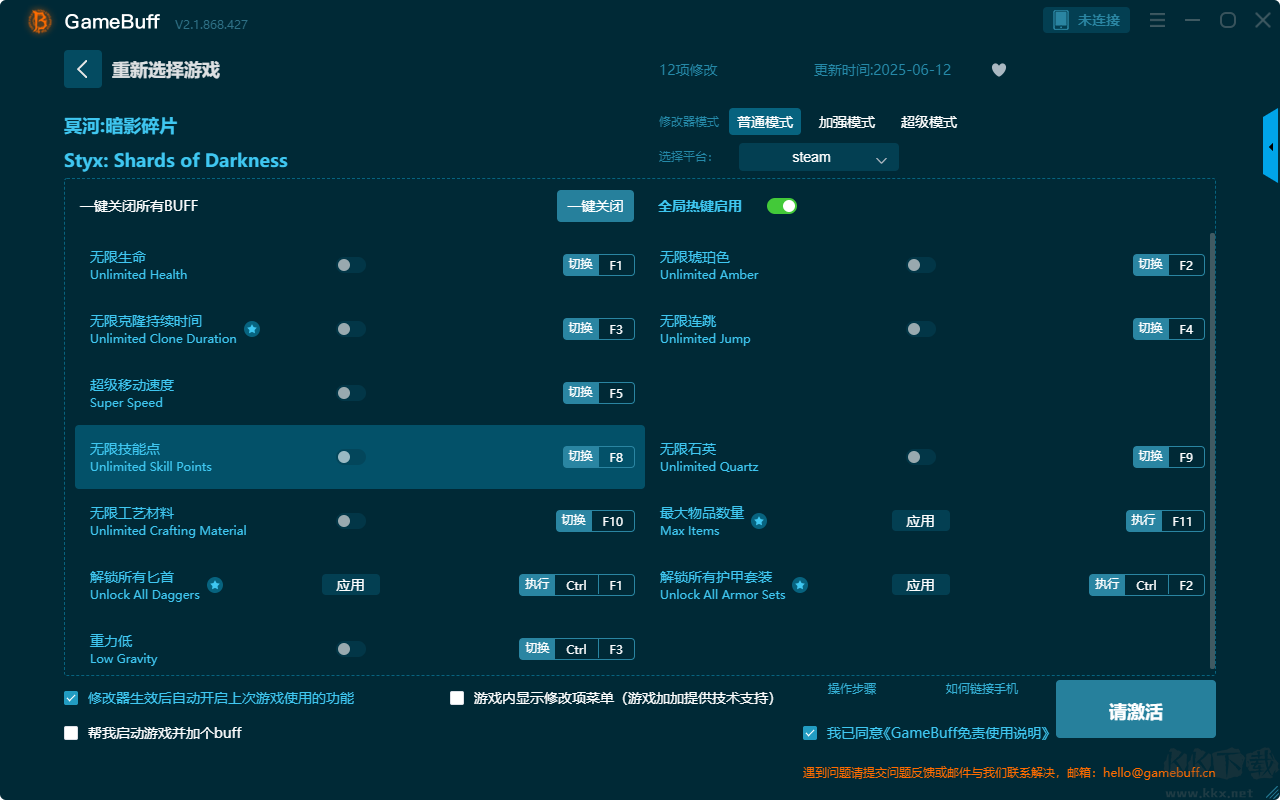1280x800 pixels.
Task: Click the 12项修改 count text
Action: [x=688, y=70]
